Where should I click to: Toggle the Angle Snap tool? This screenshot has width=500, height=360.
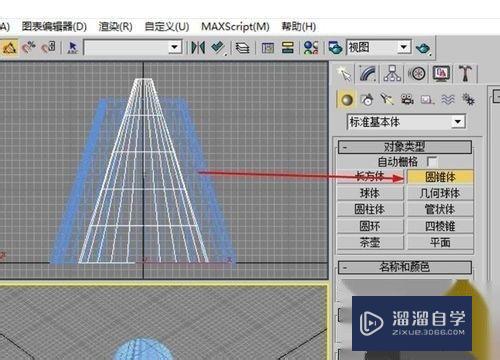point(9,48)
